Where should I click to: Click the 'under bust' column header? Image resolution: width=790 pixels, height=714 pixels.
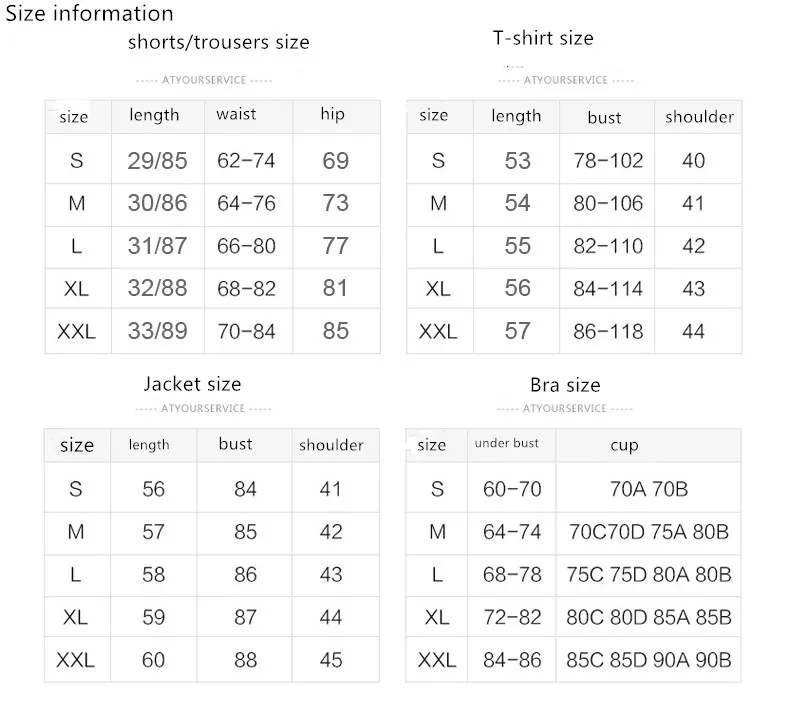pos(506,443)
